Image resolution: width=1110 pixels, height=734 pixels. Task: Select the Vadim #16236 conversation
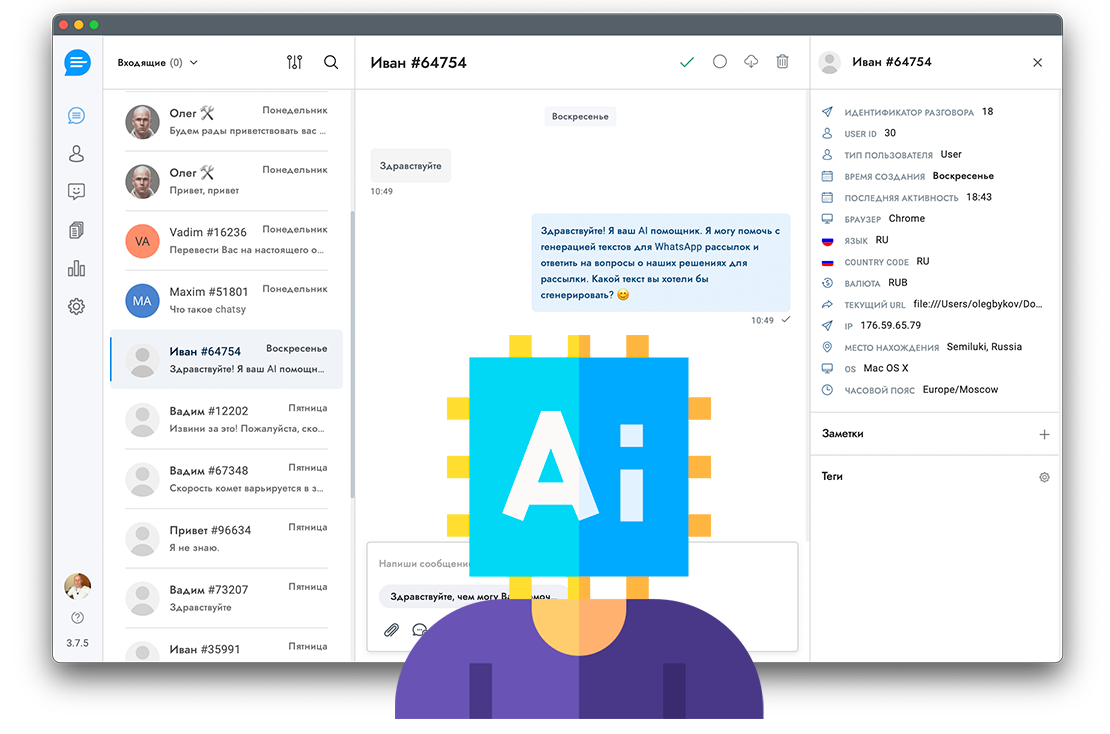227,240
